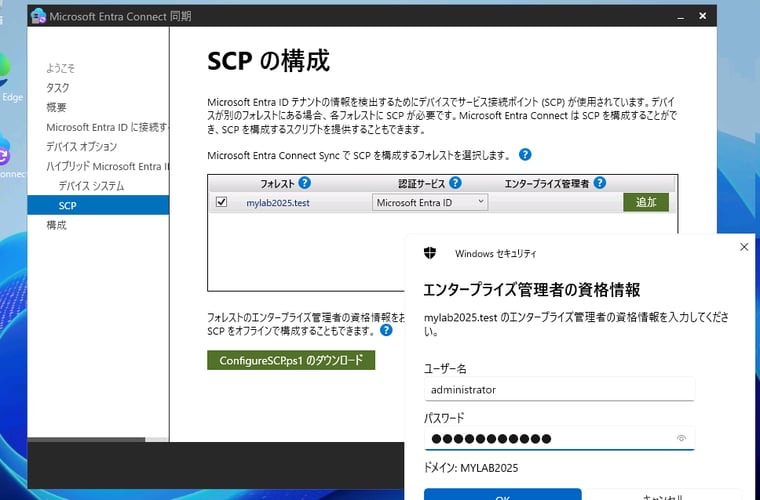Click the ユーザー名 field containing administrator
The width and height of the screenshot is (760, 500).
click(x=559, y=390)
